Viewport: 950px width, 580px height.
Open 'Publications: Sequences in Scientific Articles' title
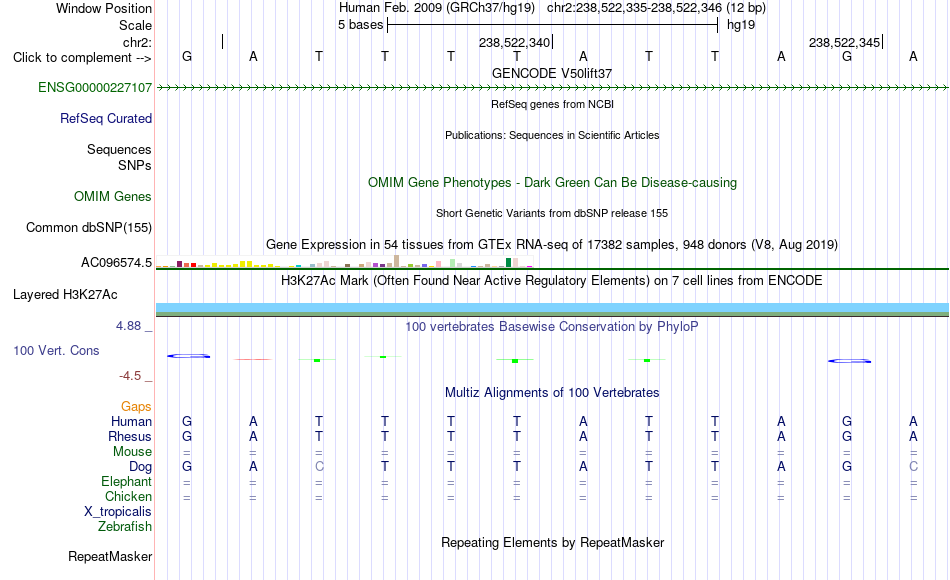pos(552,135)
